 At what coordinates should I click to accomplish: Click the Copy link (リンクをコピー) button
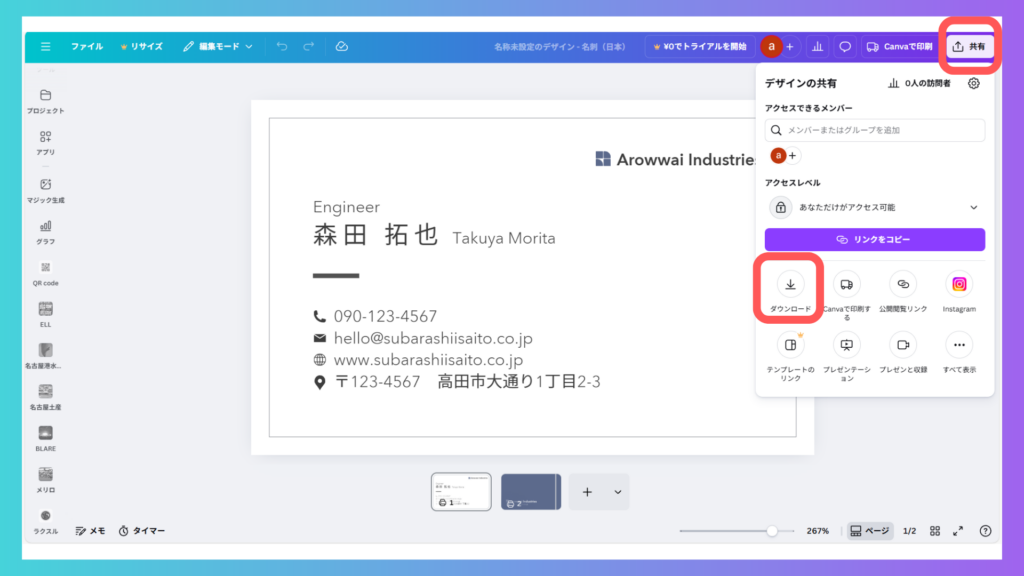(874, 240)
